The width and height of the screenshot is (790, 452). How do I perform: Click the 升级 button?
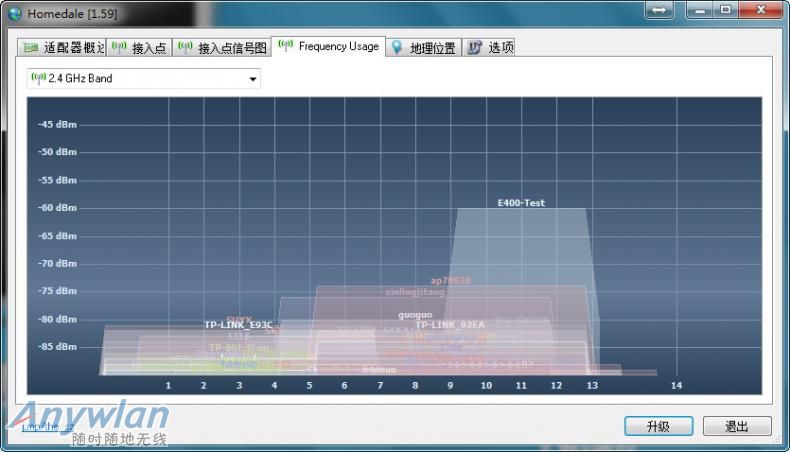(657, 426)
